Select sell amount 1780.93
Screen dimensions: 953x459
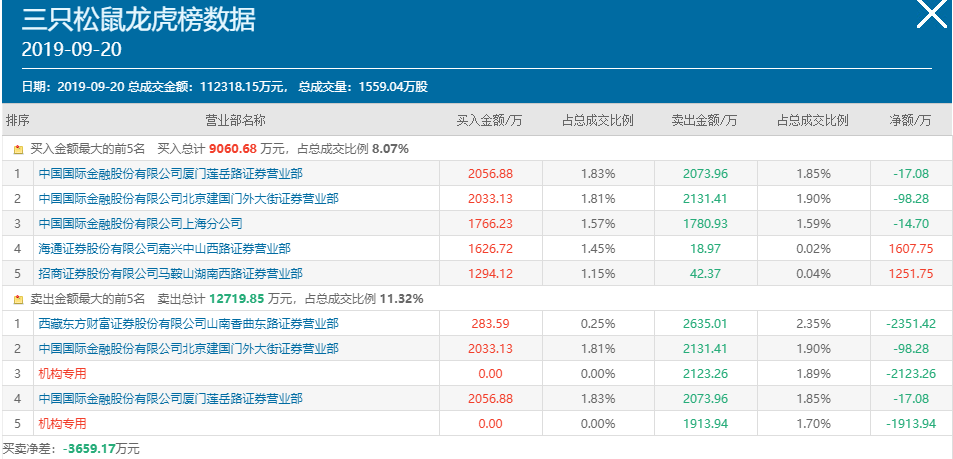click(705, 224)
